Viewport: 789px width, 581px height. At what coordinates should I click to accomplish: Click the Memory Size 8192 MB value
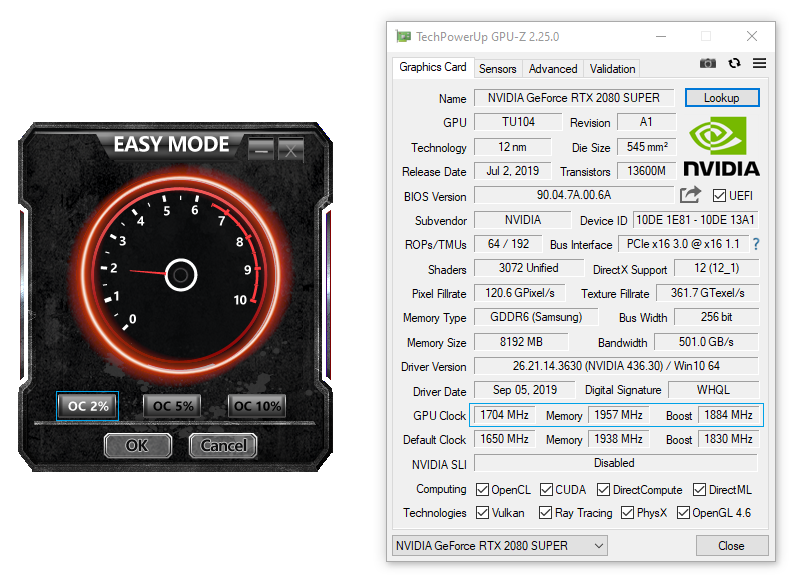click(x=521, y=342)
